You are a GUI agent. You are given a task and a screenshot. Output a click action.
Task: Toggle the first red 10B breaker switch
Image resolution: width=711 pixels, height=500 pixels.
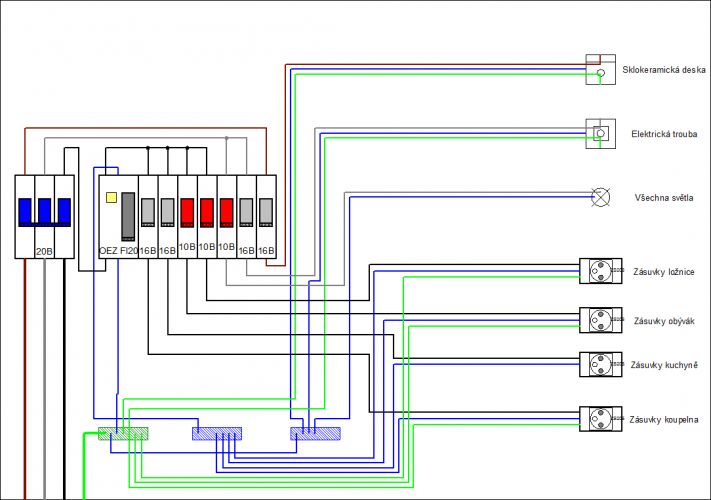(x=187, y=212)
